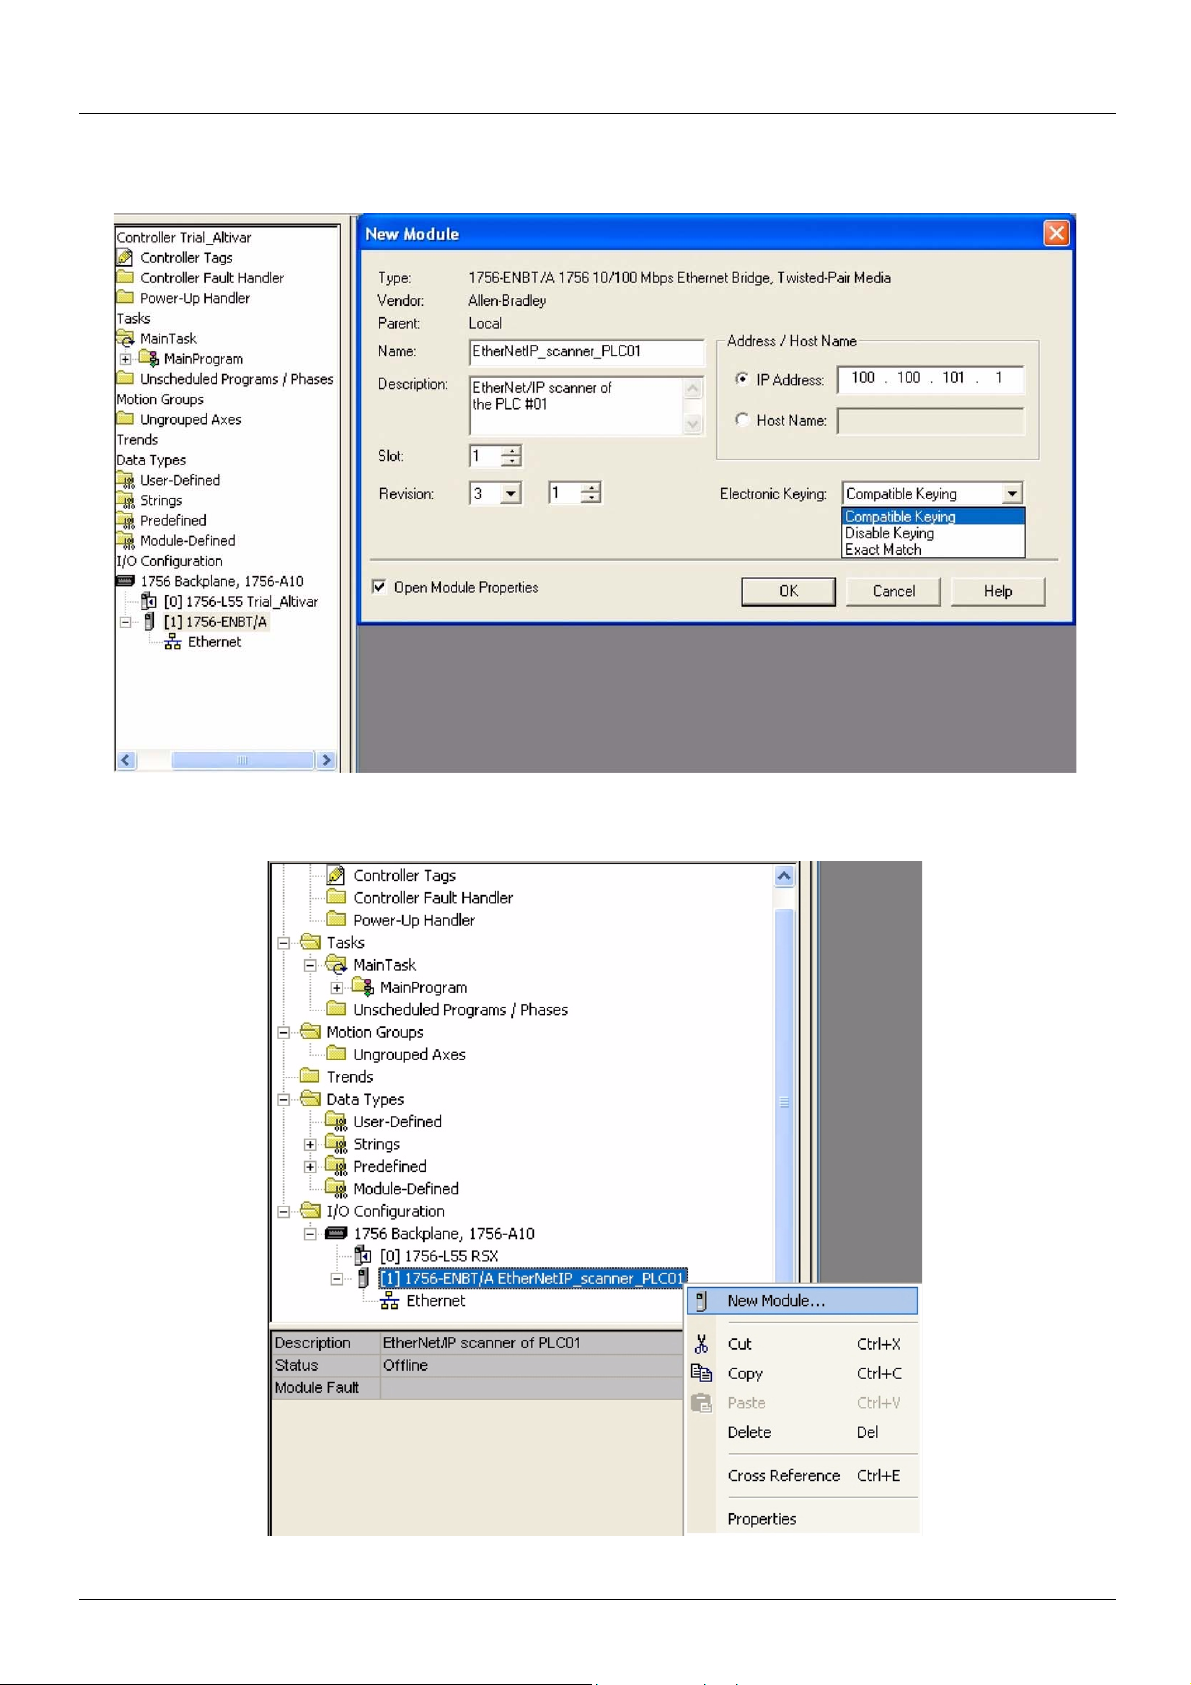This screenshot has height=1685, width=1191.
Task: Click the scroll-up arrow of lower tree
Action: pos(784,876)
